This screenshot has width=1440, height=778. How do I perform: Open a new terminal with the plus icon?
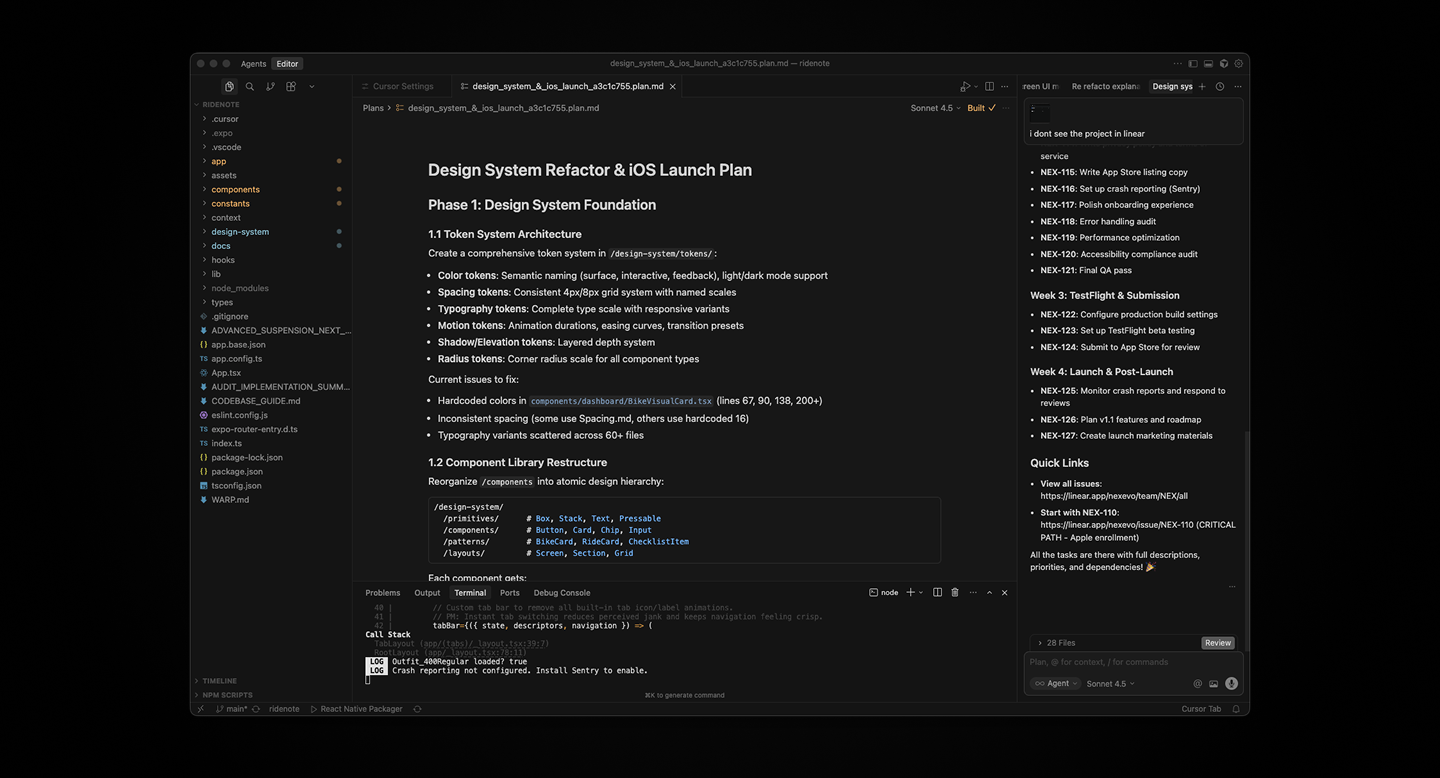click(908, 592)
